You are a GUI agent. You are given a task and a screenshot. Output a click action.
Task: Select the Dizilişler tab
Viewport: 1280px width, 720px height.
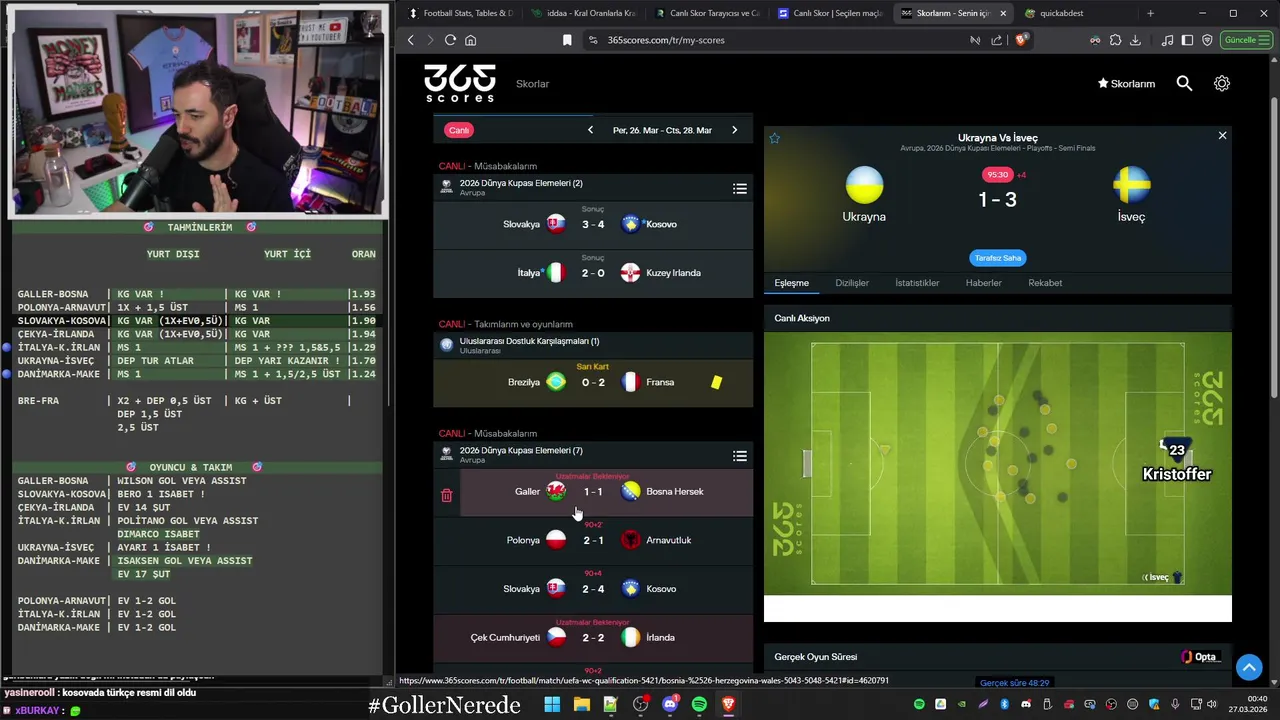[x=852, y=283]
